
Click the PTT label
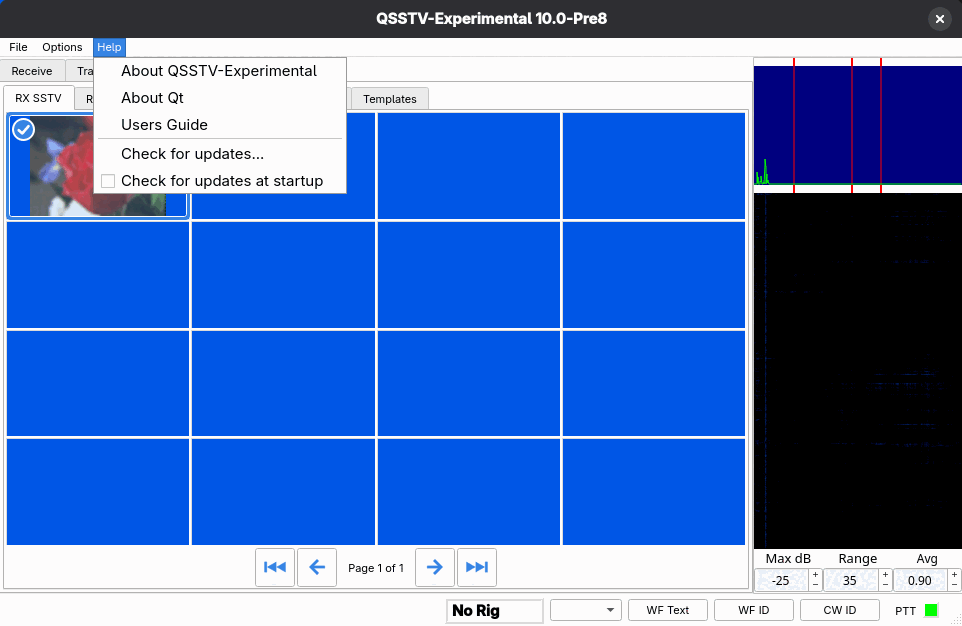905,611
